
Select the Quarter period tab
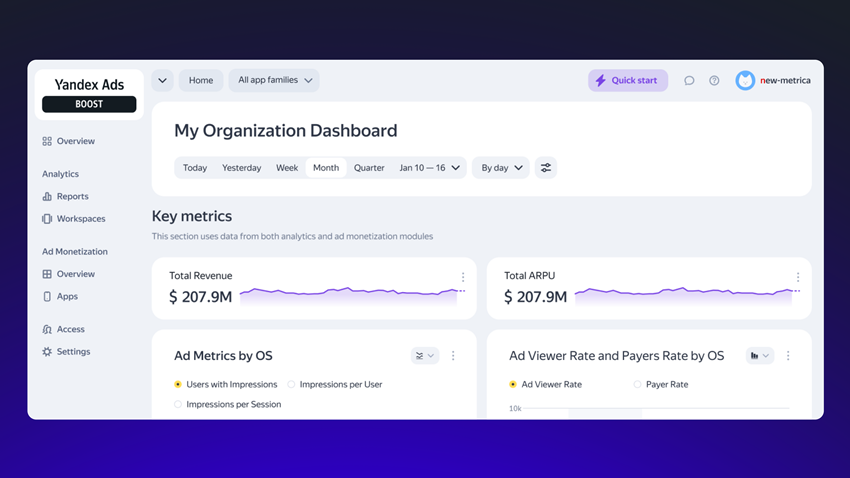click(369, 168)
